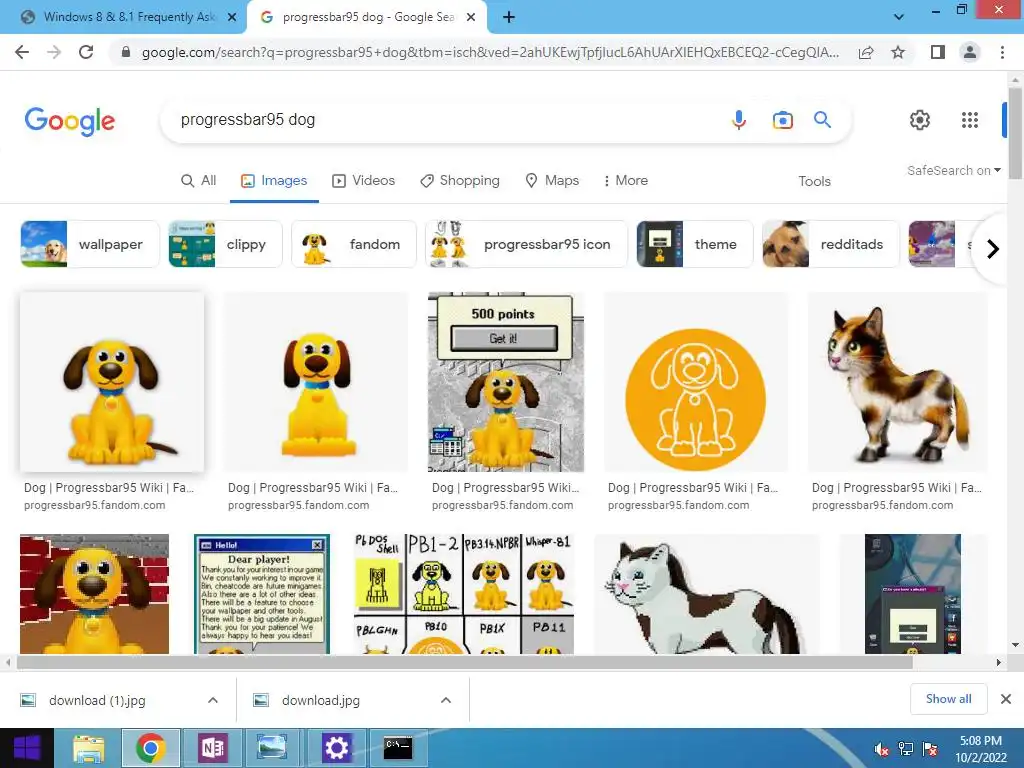Screen dimensions: 1024x768
Task: Open first yellow dog image result
Action: click(x=112, y=382)
